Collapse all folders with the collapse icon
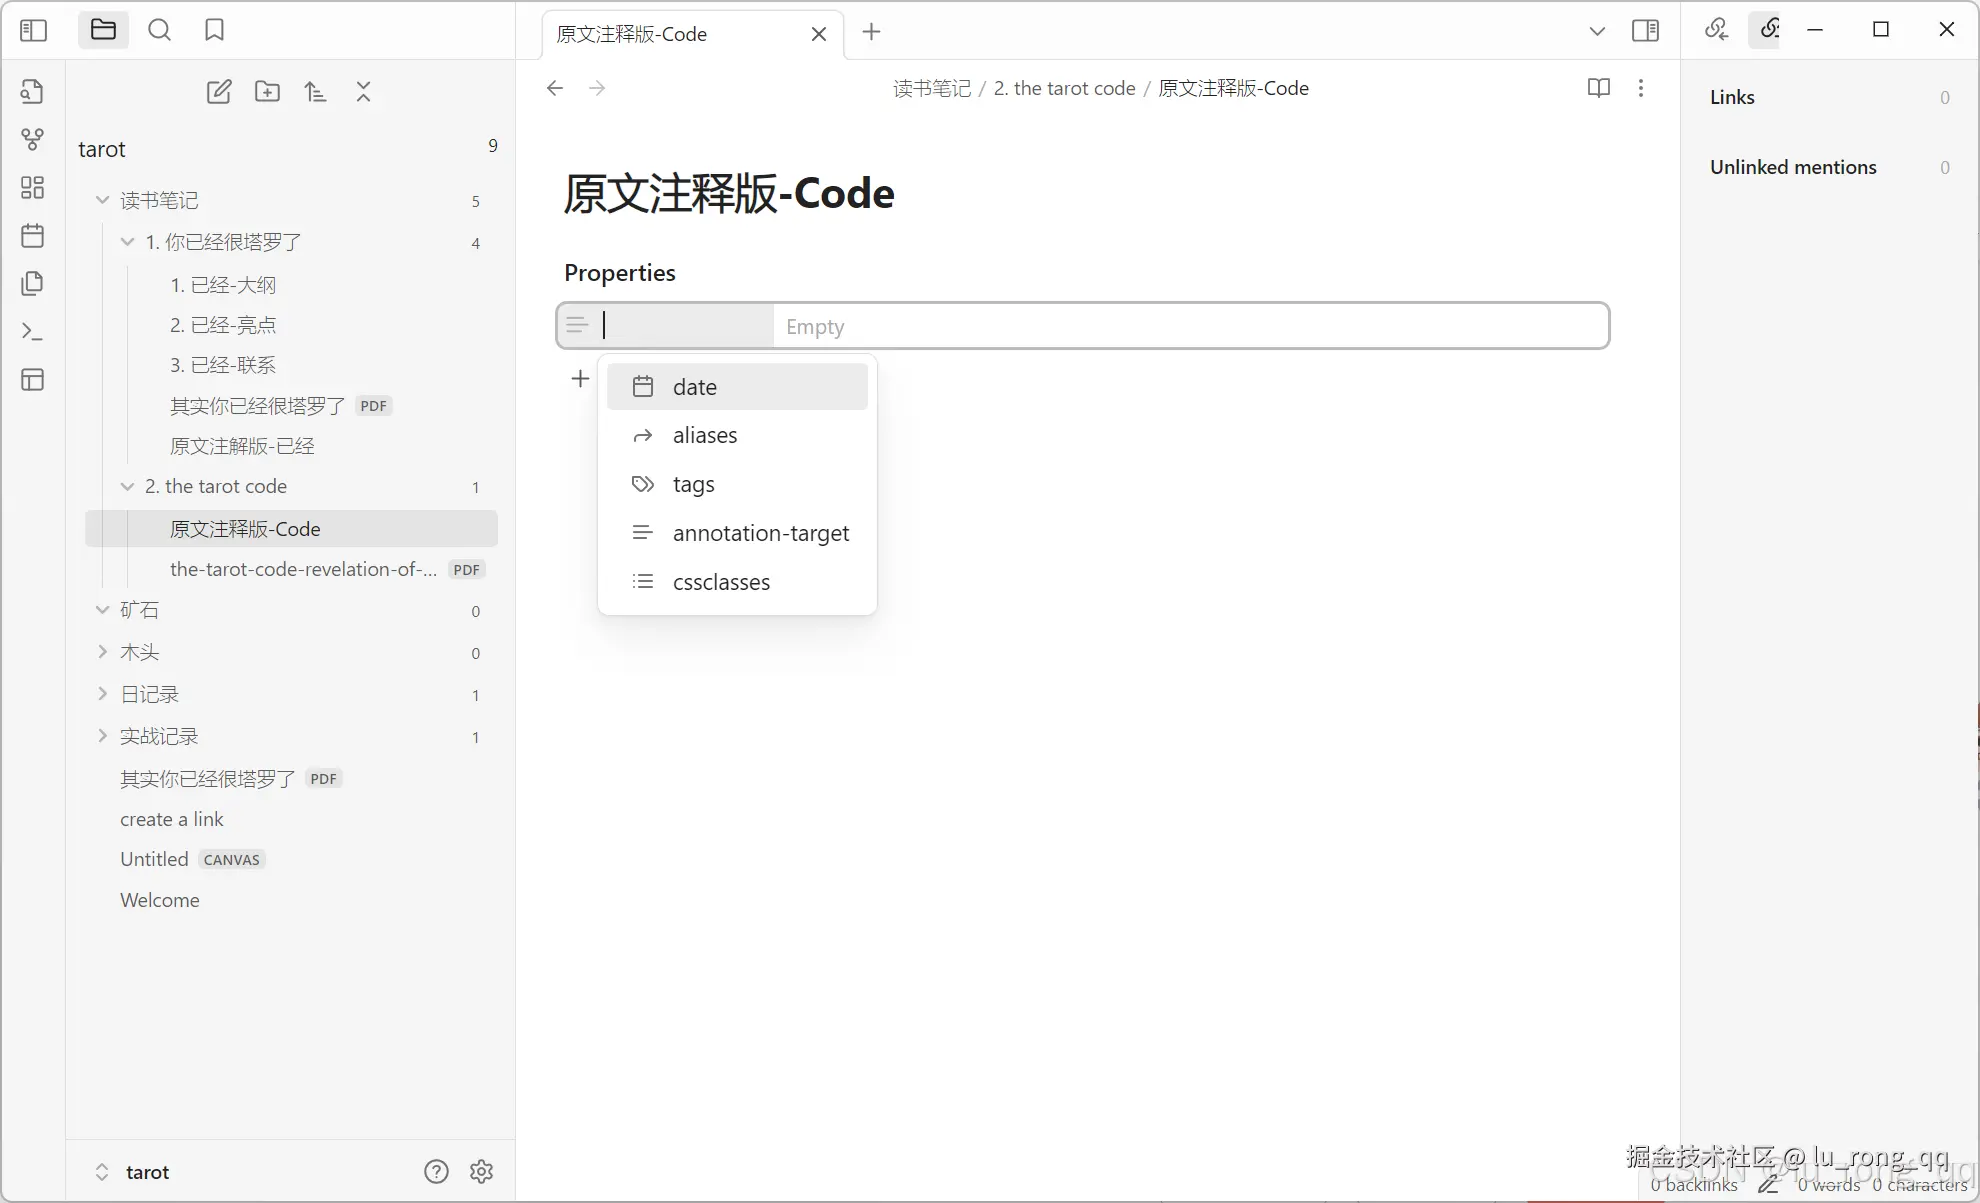 point(363,91)
